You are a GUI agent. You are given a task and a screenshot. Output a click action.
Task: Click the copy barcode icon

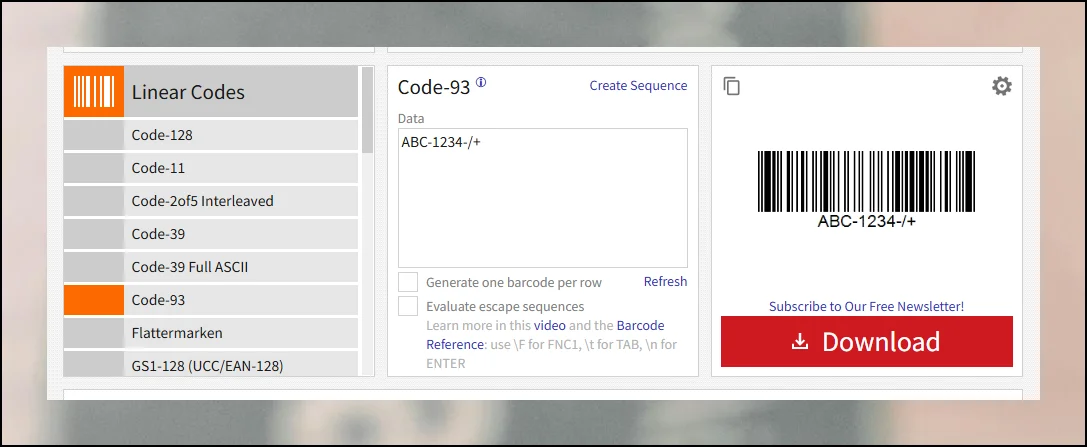click(x=732, y=87)
